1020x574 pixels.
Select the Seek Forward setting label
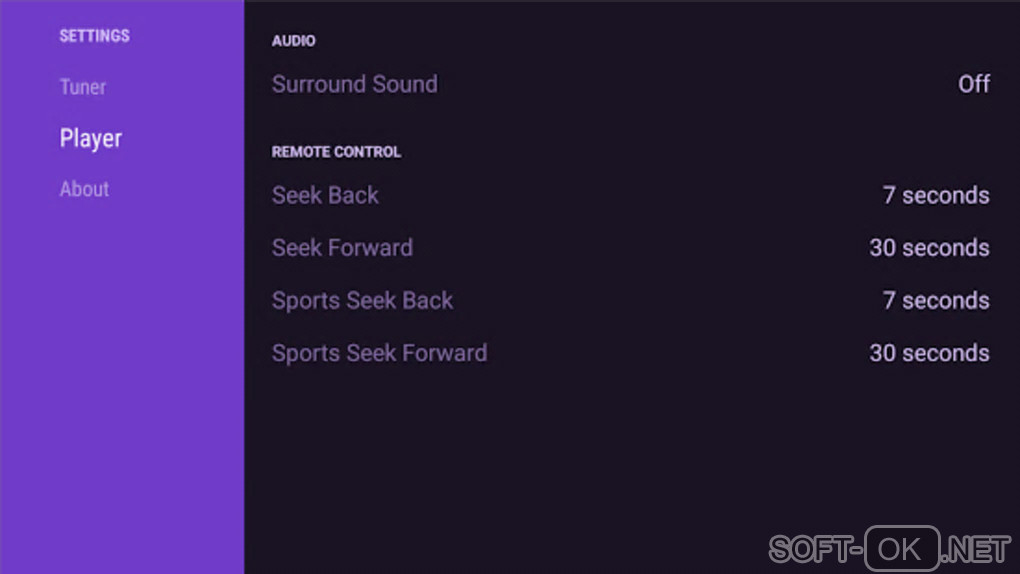(342, 248)
